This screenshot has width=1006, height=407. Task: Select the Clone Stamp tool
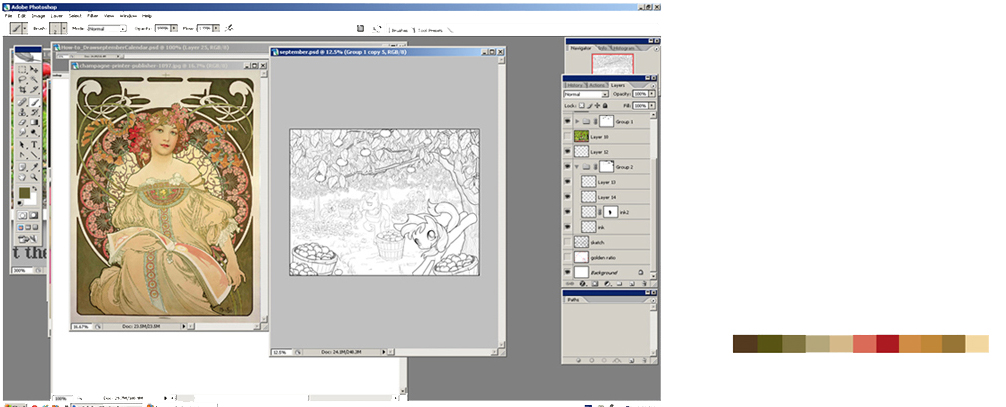coord(22,111)
